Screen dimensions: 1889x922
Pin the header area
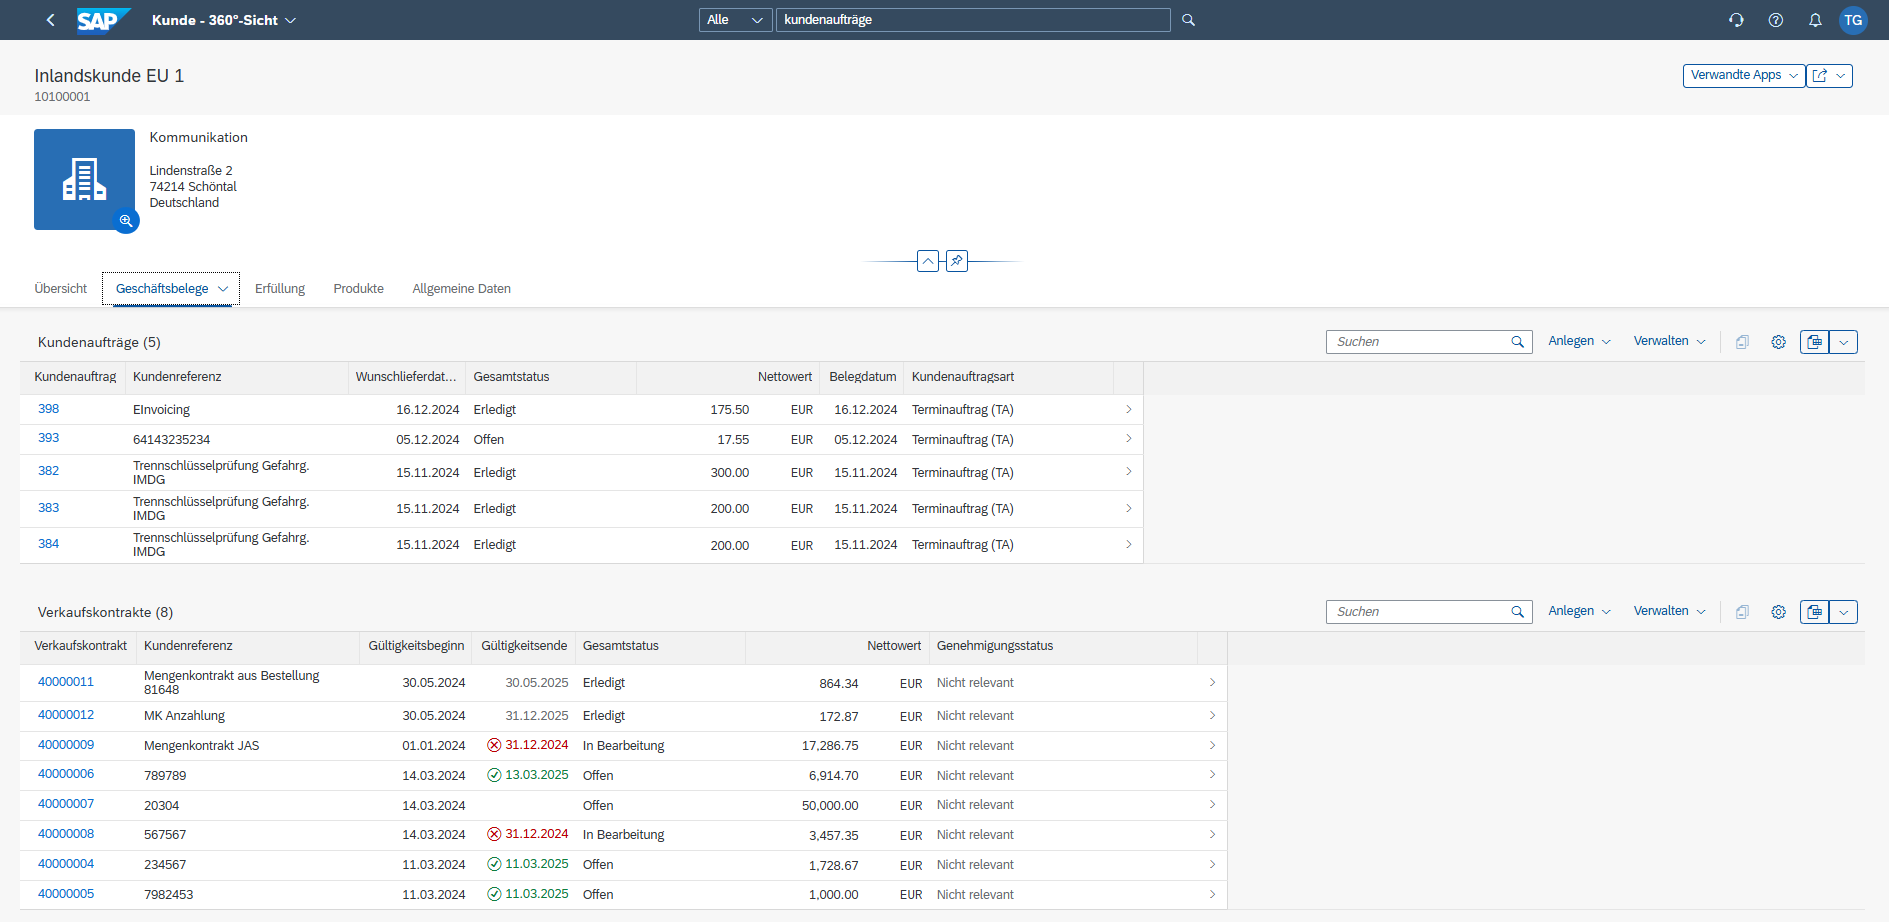pos(956,260)
